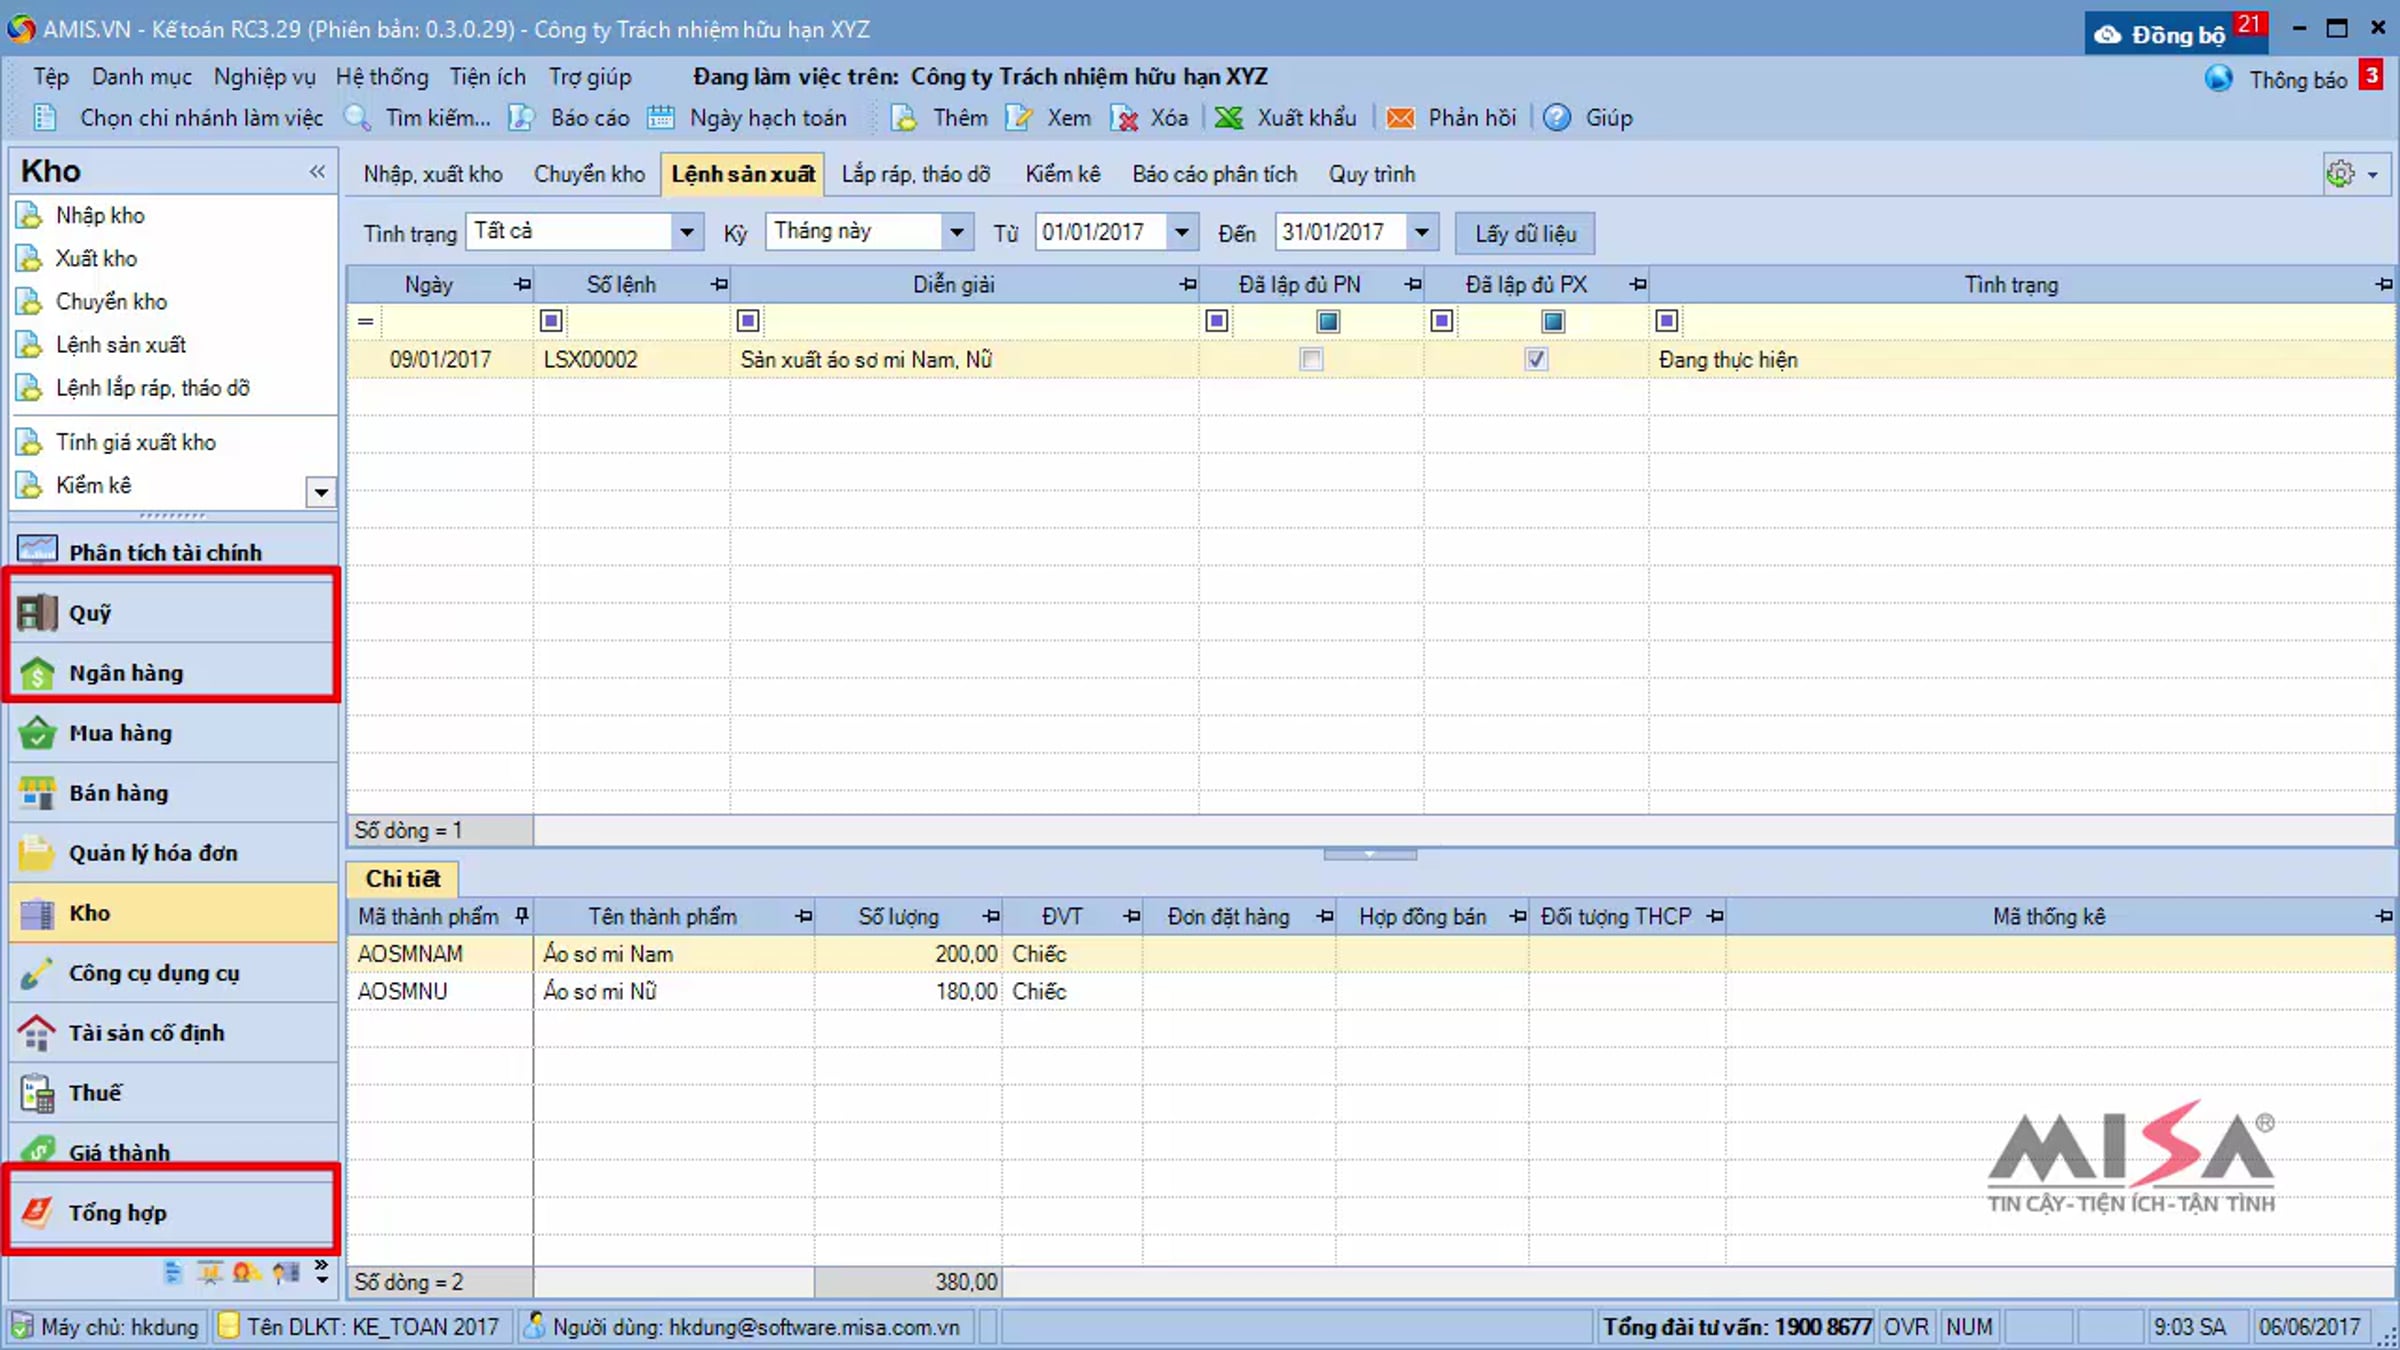2400x1350 pixels.
Task: Click Tình trạng column filter operator box
Action: pos(1666,321)
